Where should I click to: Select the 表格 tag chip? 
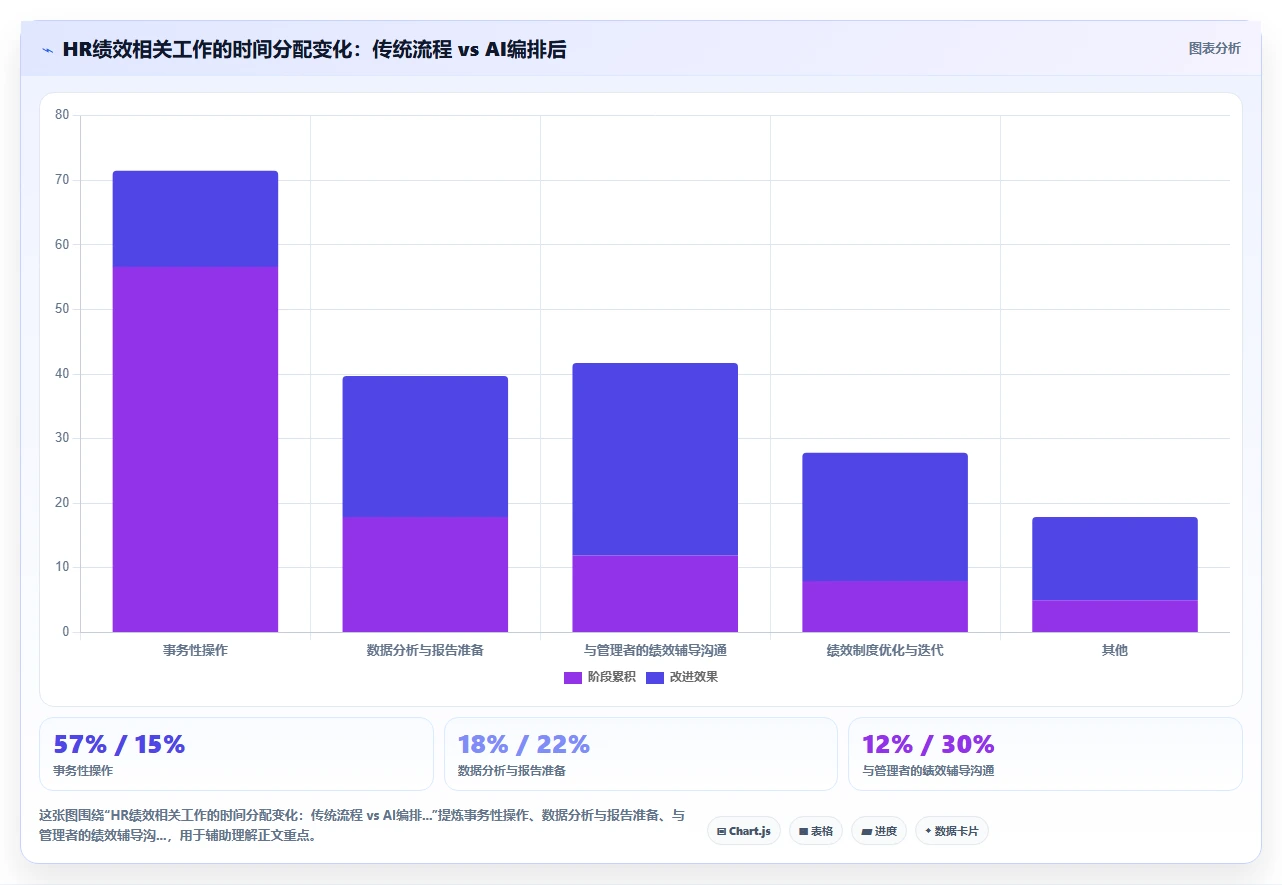point(816,831)
